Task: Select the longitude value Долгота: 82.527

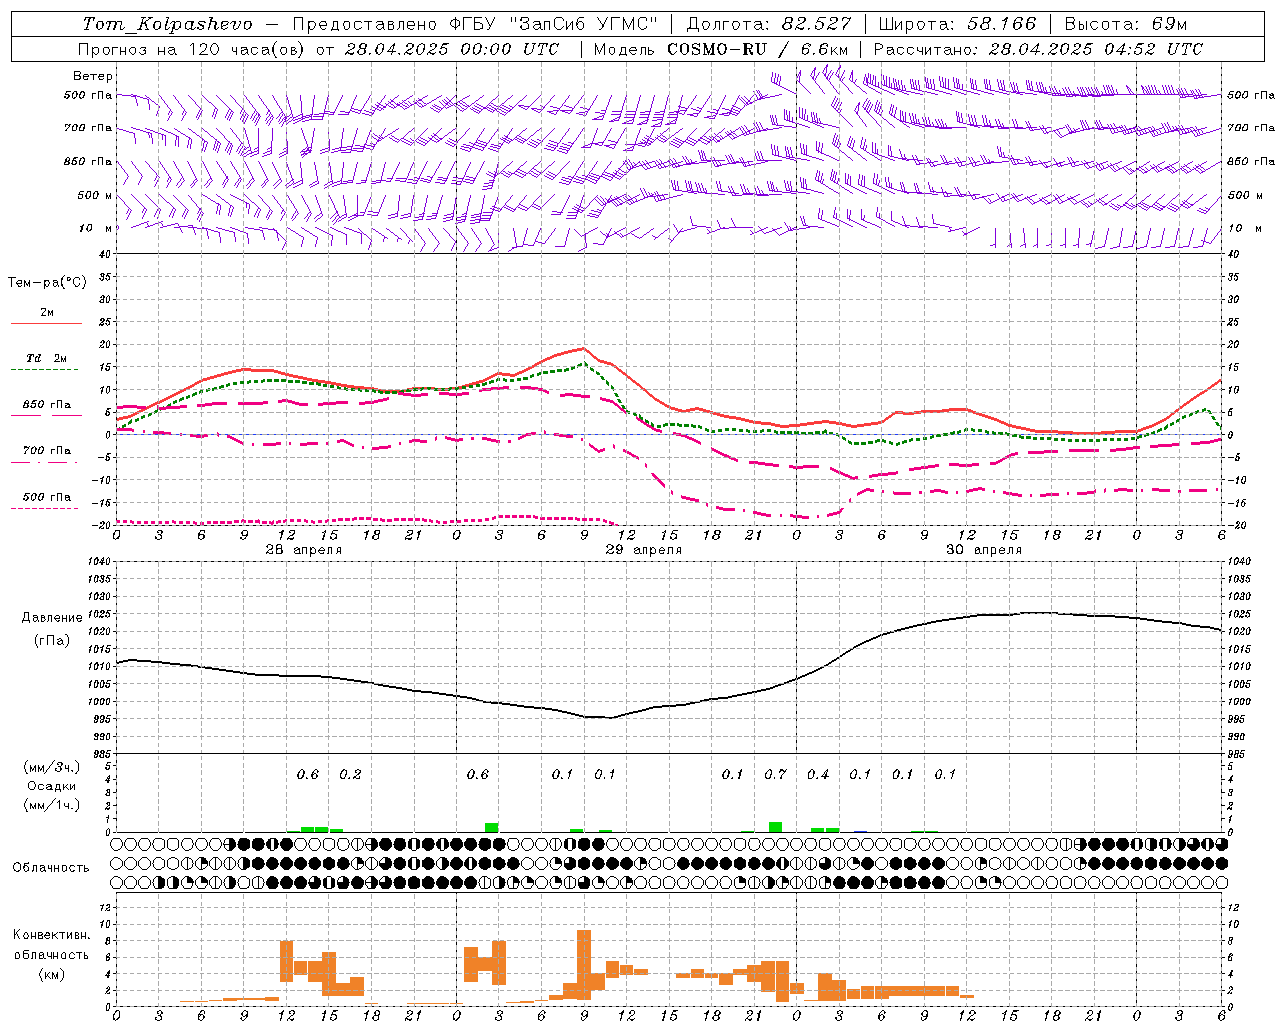Action: point(769,24)
